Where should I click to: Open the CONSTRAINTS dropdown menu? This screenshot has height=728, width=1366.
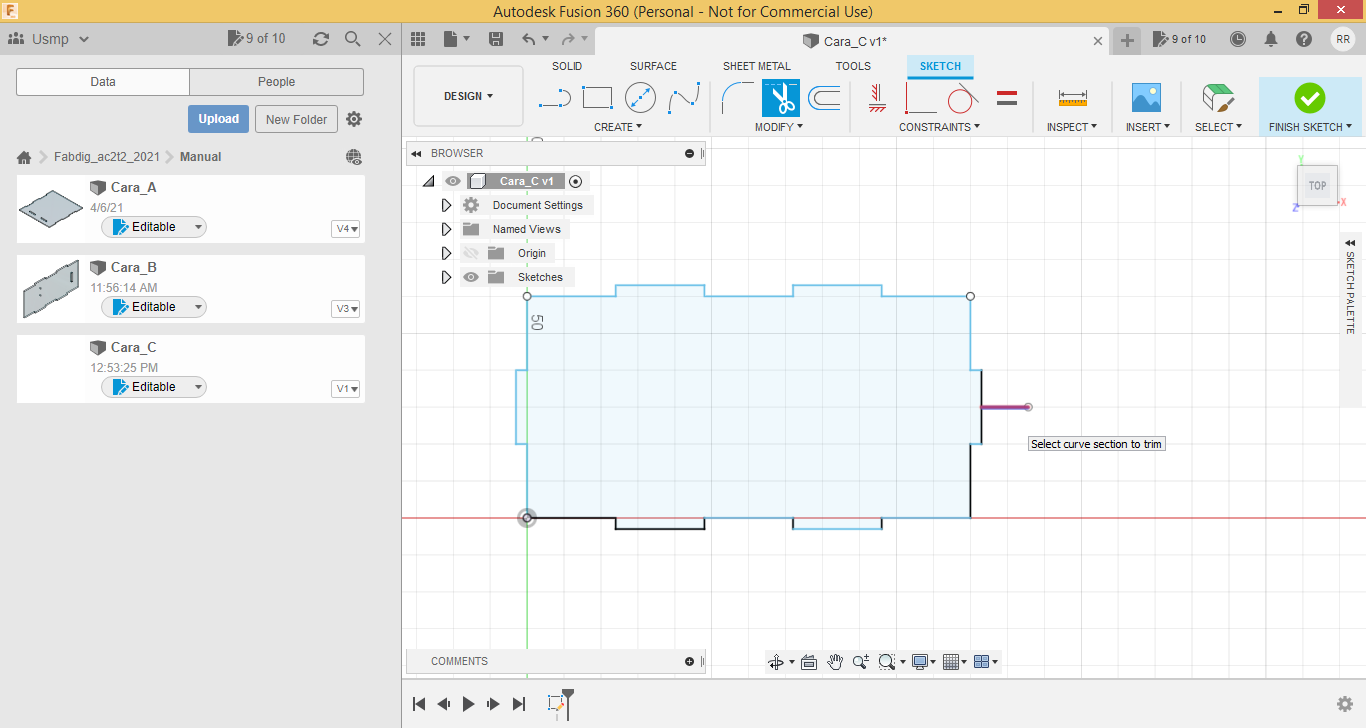(939, 127)
